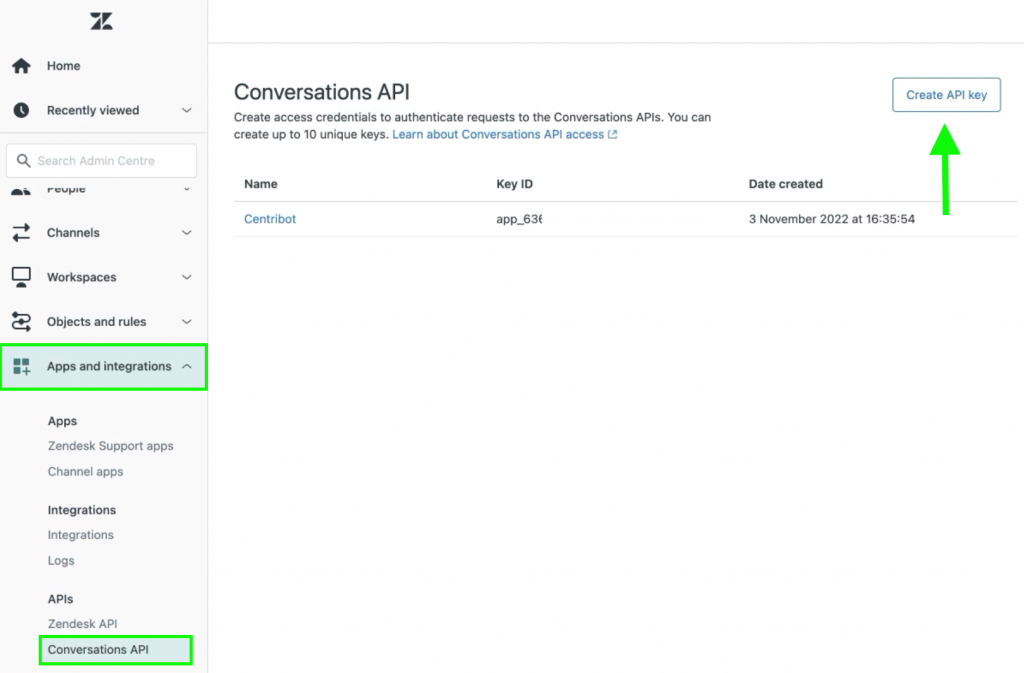
Task: Expand the Channels section chevron
Action: (x=186, y=233)
